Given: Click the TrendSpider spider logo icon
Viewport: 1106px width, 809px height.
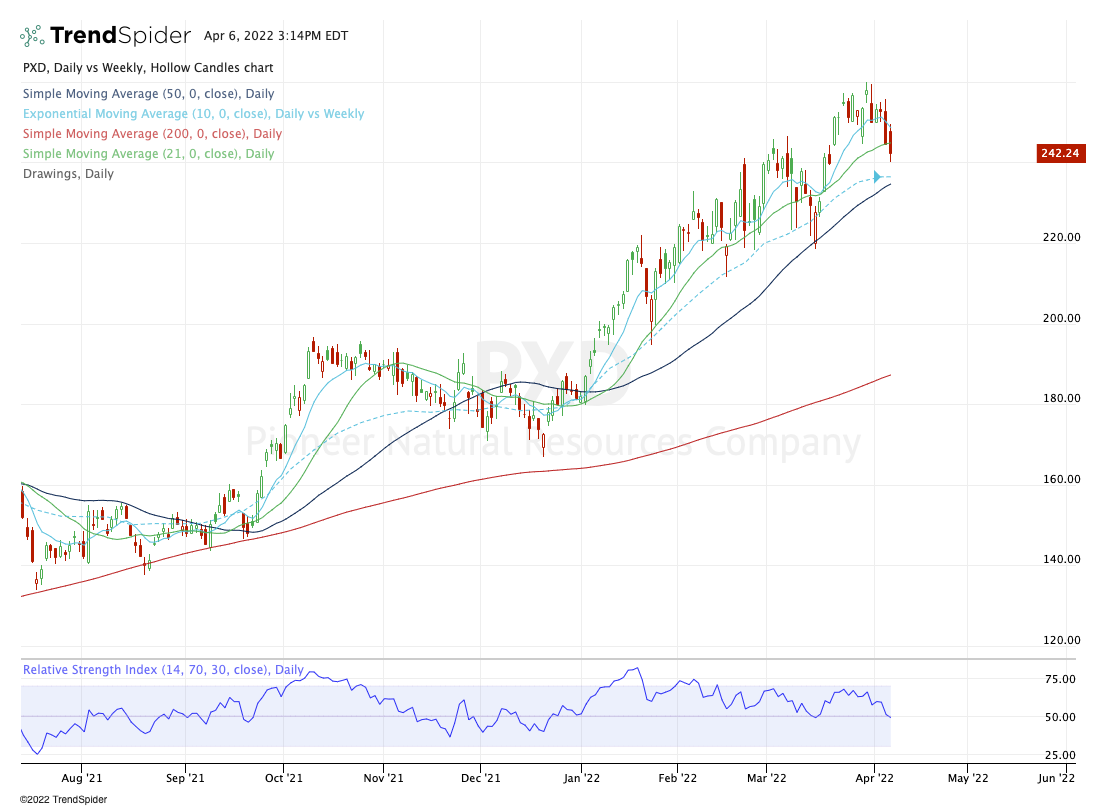Looking at the screenshot, I should pos(32,36).
